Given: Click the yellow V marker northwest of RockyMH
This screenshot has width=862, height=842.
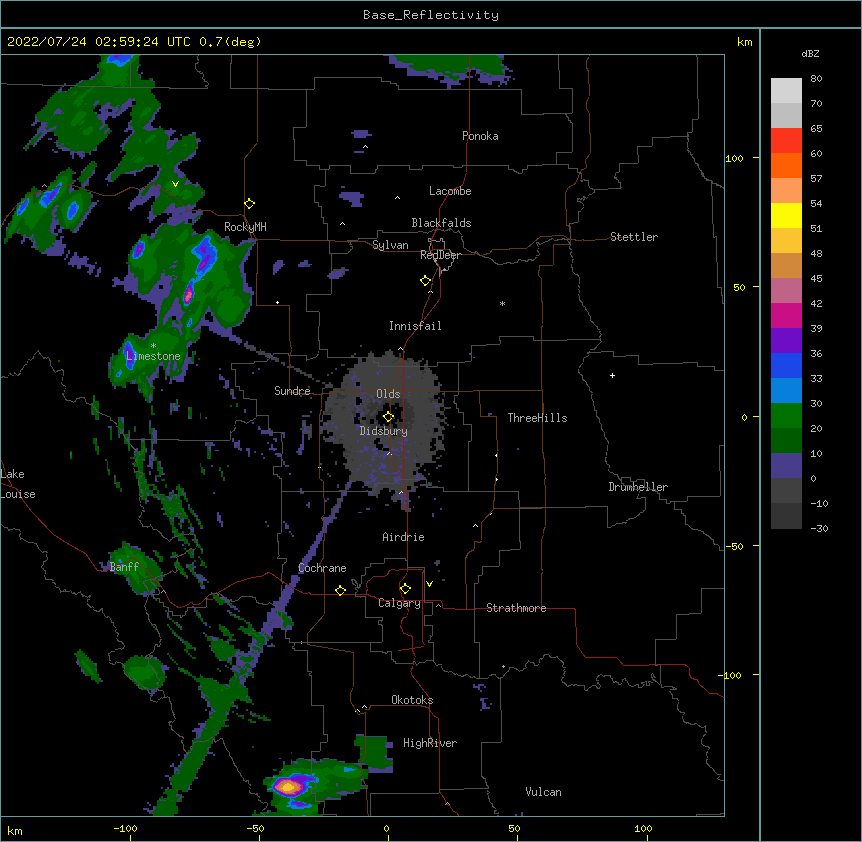Looking at the screenshot, I should (x=175, y=184).
